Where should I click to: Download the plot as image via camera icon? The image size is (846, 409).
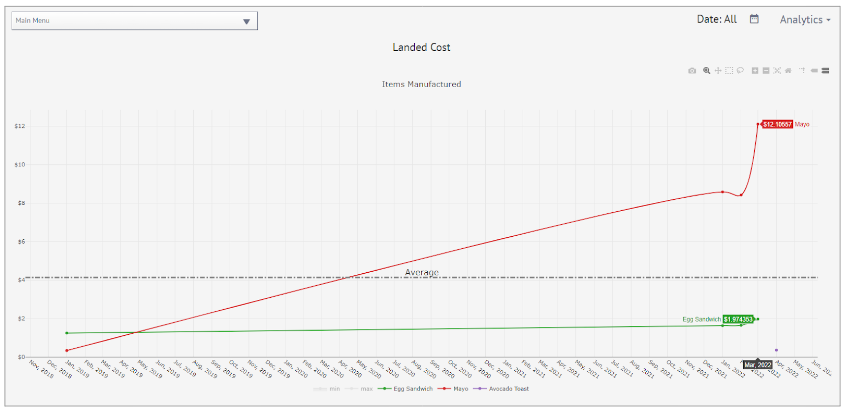click(x=692, y=71)
